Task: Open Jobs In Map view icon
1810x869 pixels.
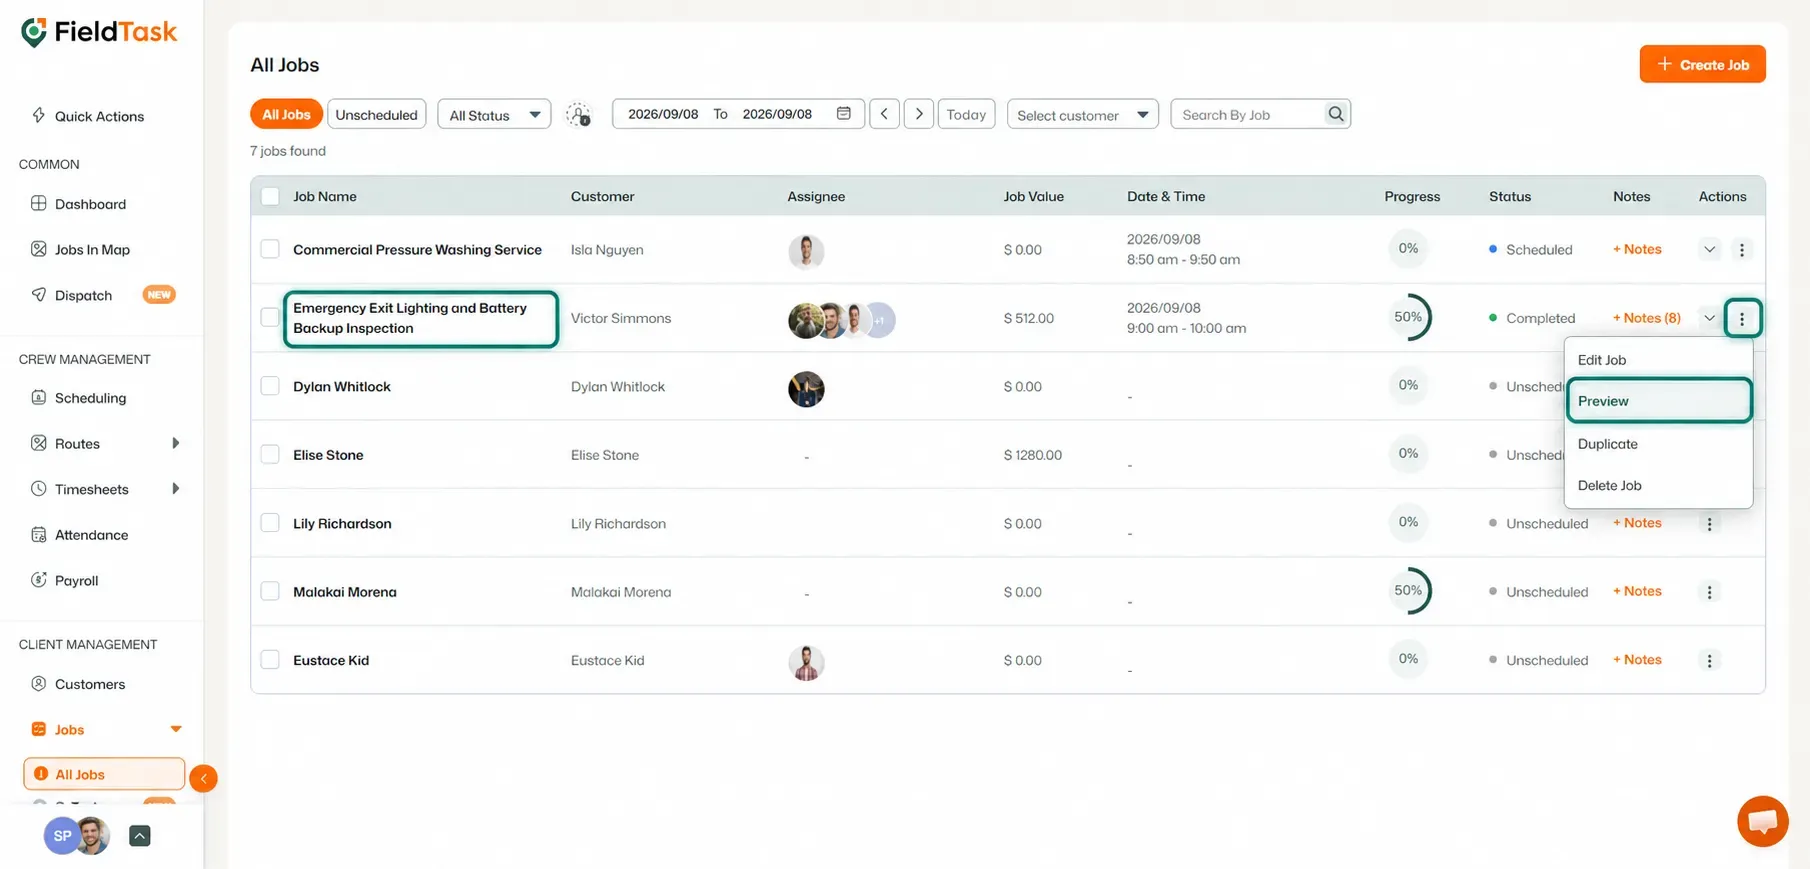Action: 39,249
